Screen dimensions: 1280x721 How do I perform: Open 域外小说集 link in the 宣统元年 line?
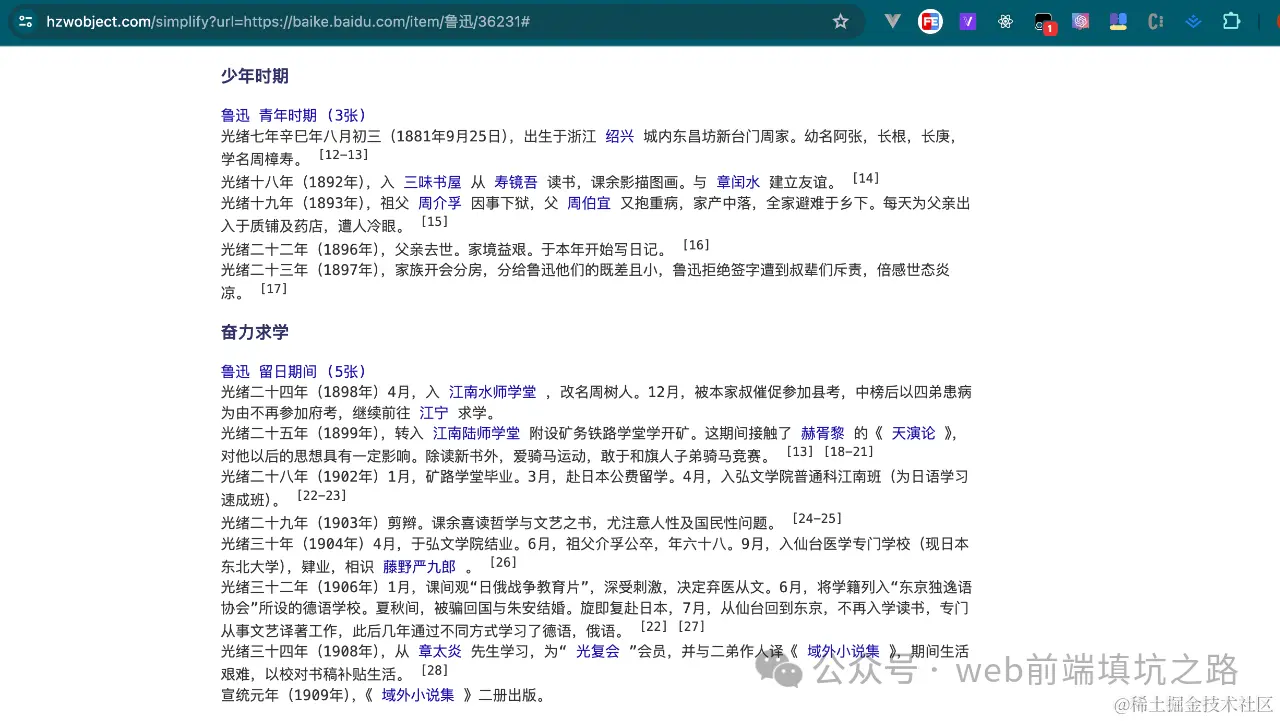[418, 694]
